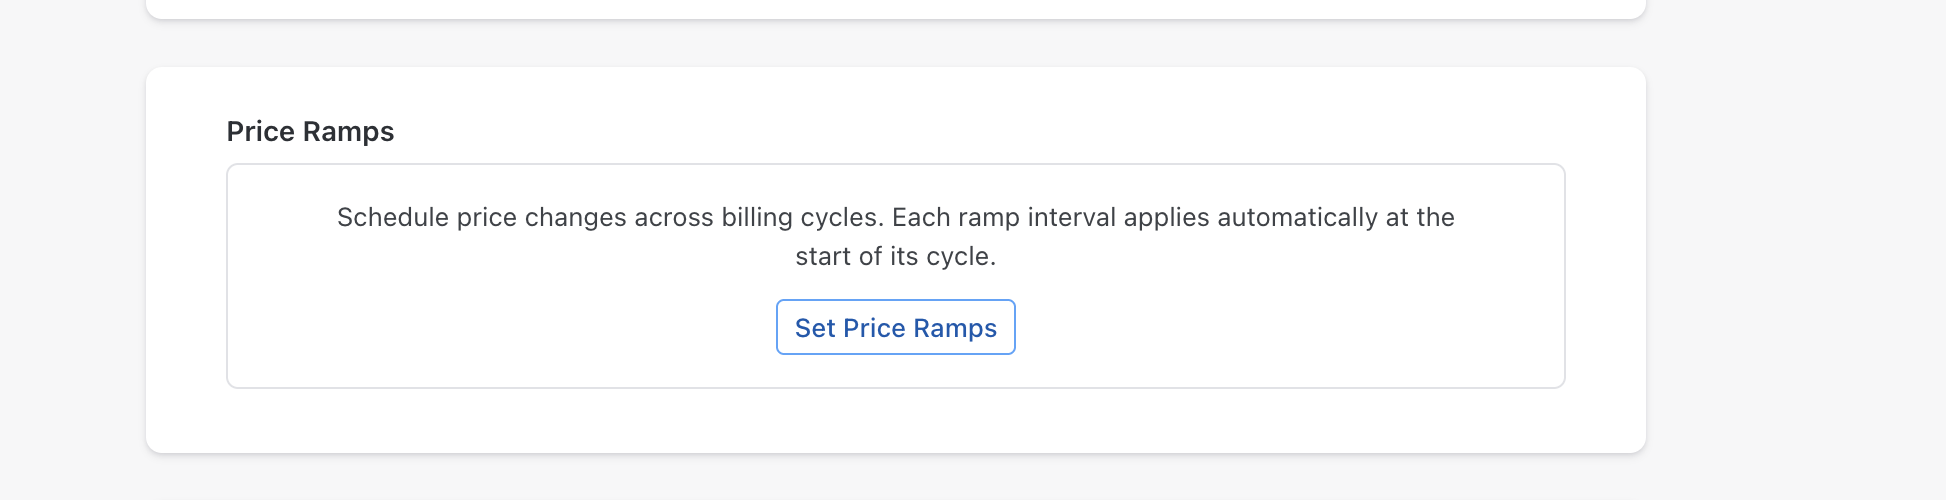Click the gray strip below the Price Ramps card

click(896, 478)
